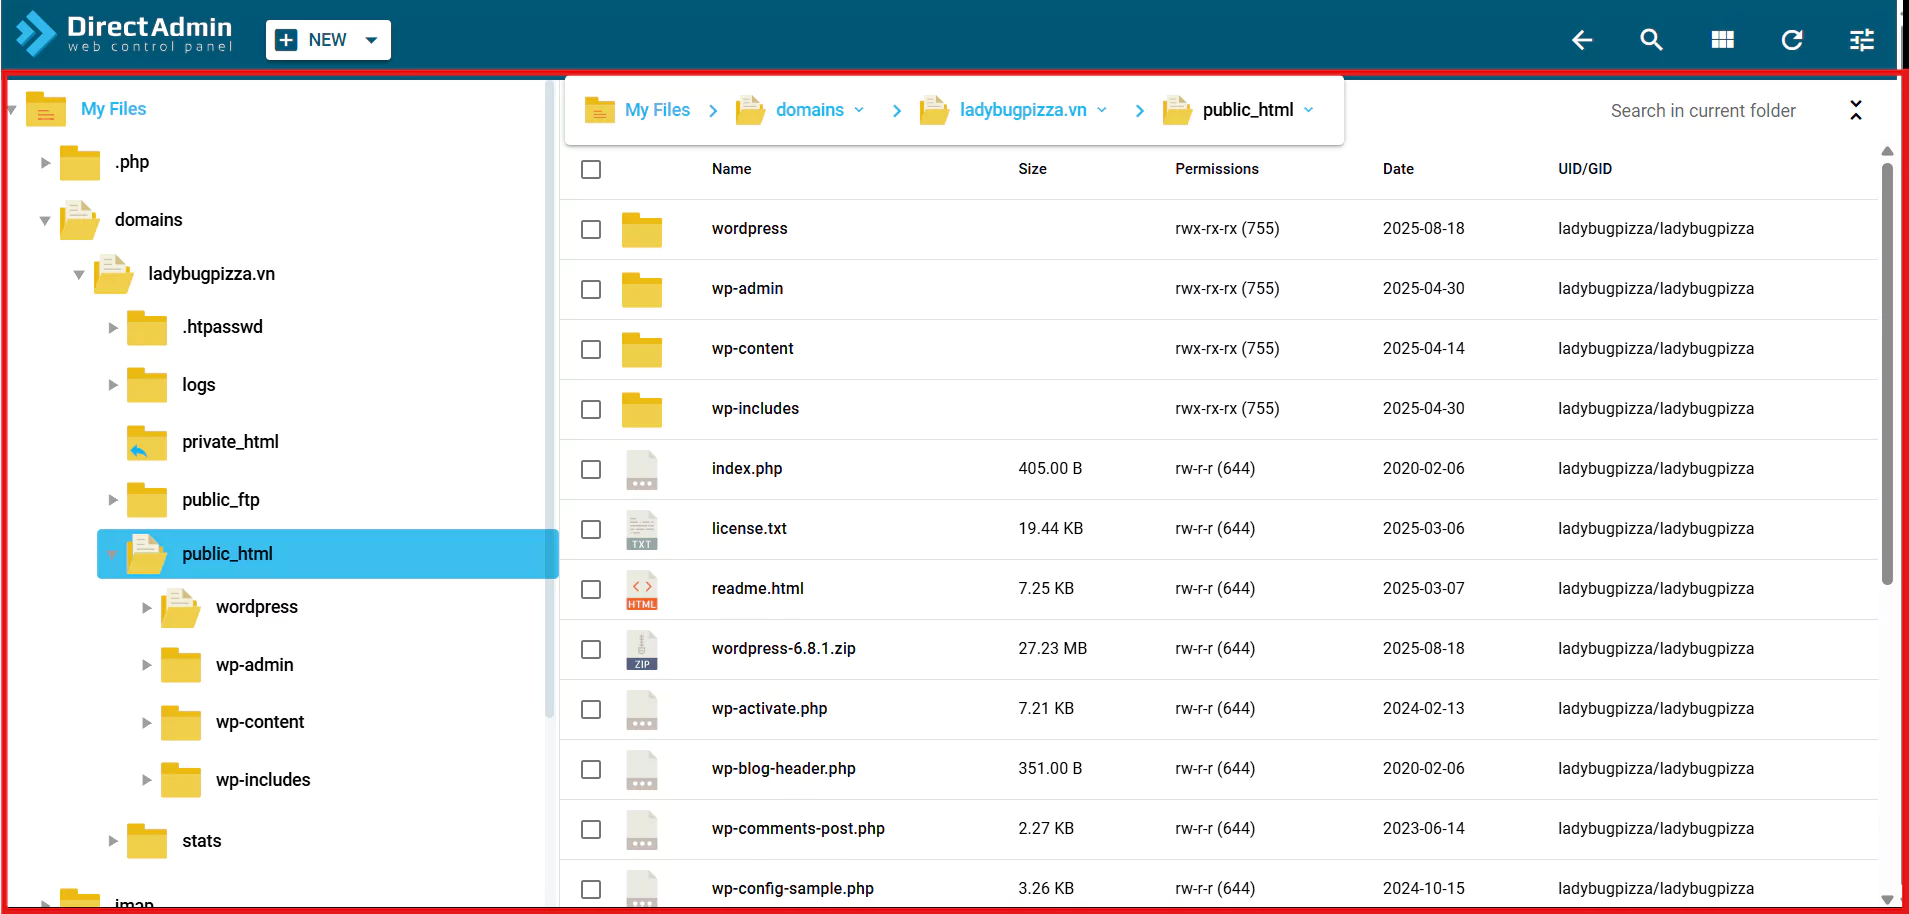Click the license.txt TXT file icon
Image resolution: width=1909 pixels, height=914 pixels.
pyautogui.click(x=642, y=529)
